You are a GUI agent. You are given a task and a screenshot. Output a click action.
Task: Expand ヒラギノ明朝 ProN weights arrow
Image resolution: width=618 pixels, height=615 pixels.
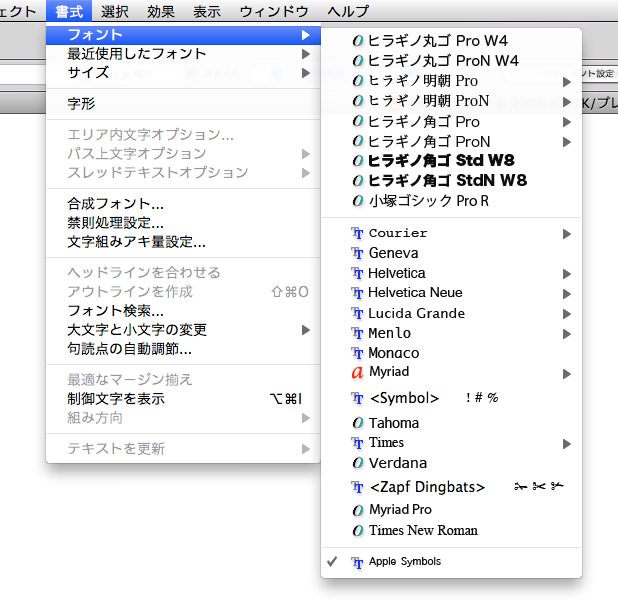(x=567, y=102)
